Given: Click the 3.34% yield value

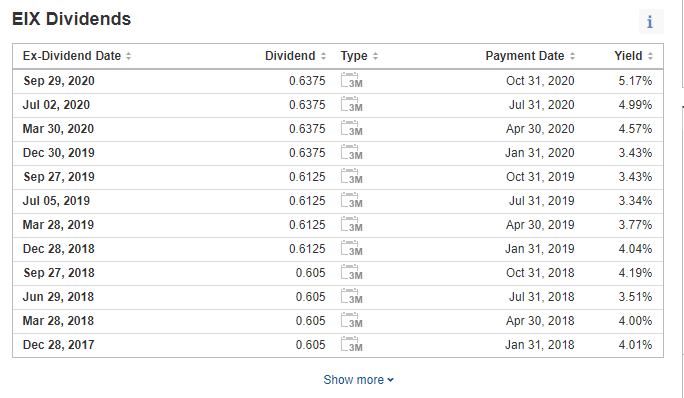Looking at the screenshot, I should click(x=635, y=201).
